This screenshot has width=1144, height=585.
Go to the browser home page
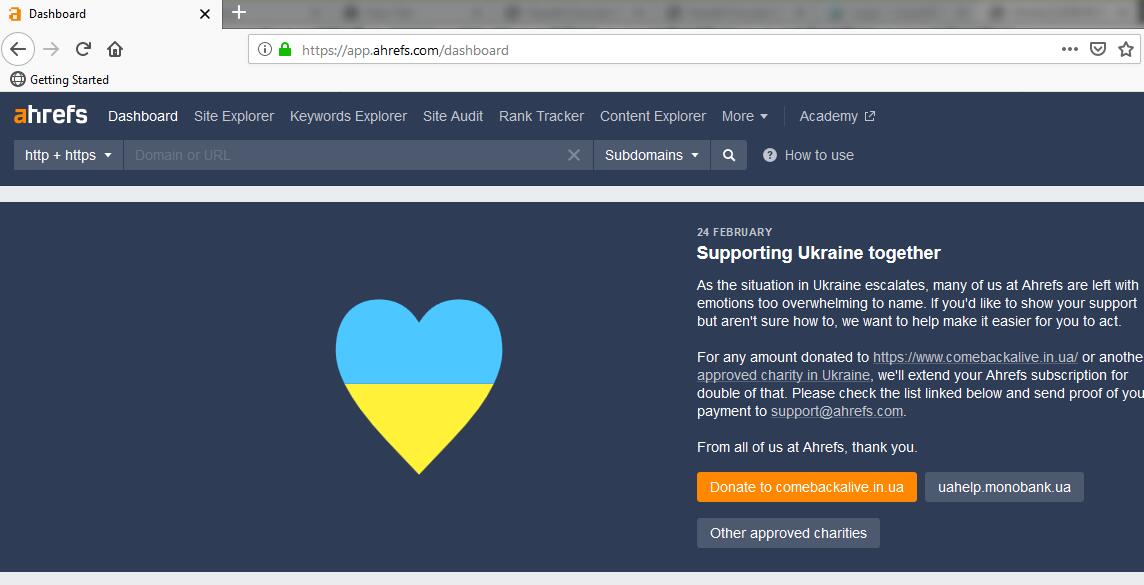click(x=115, y=48)
